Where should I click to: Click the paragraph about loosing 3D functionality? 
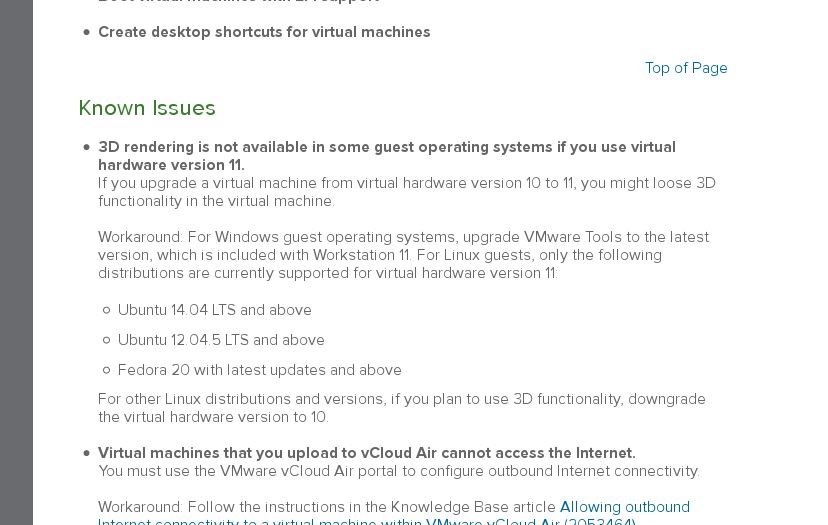pyautogui.click(x=407, y=192)
